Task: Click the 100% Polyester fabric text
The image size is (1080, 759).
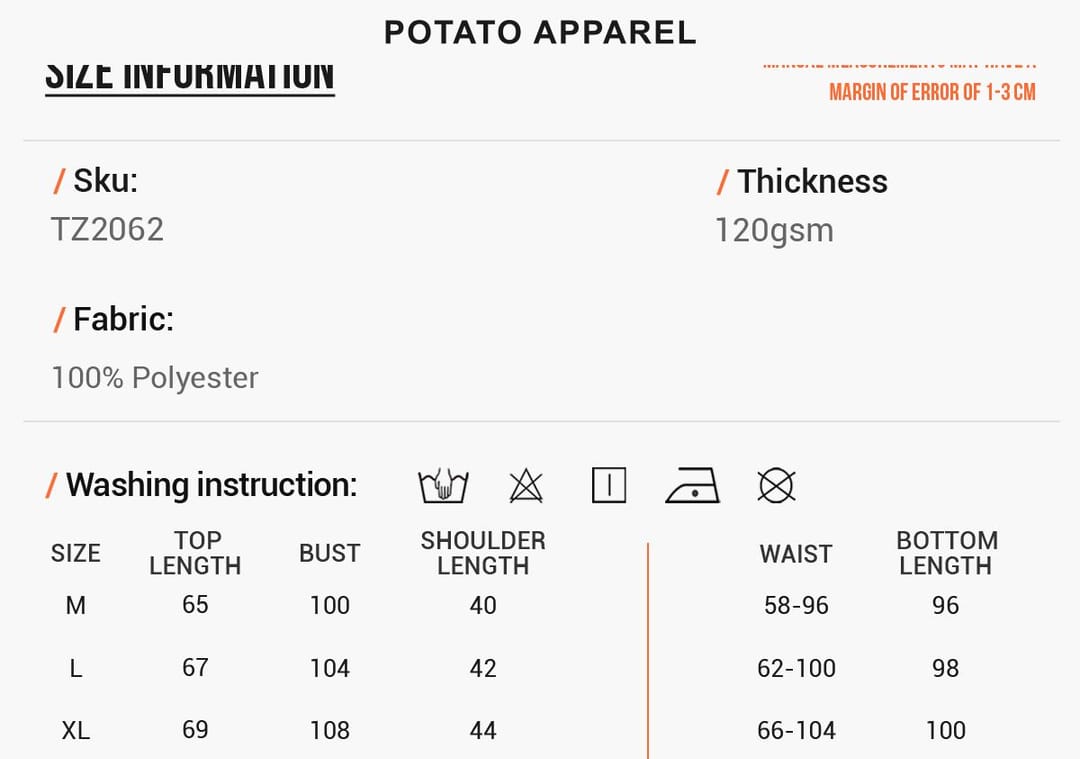Action: point(155,377)
